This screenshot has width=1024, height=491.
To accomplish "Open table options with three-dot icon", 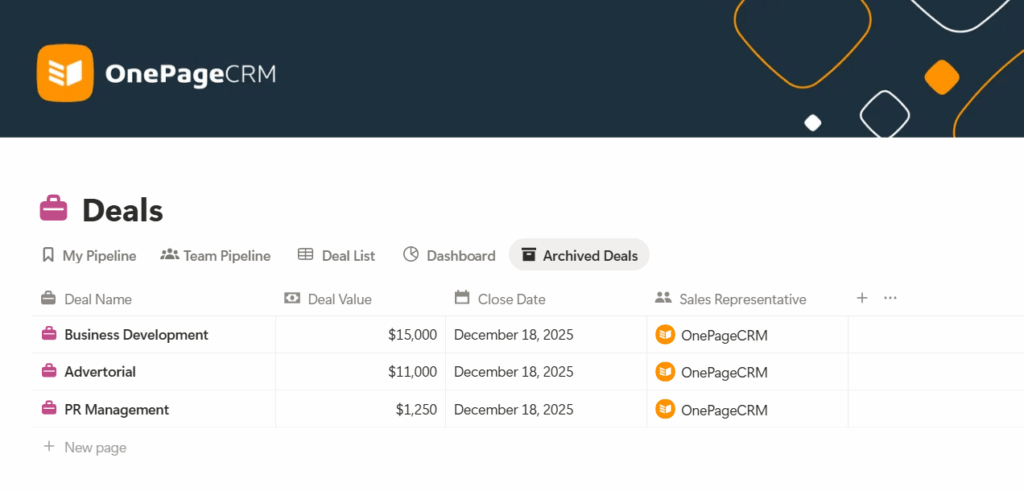I will (890, 298).
